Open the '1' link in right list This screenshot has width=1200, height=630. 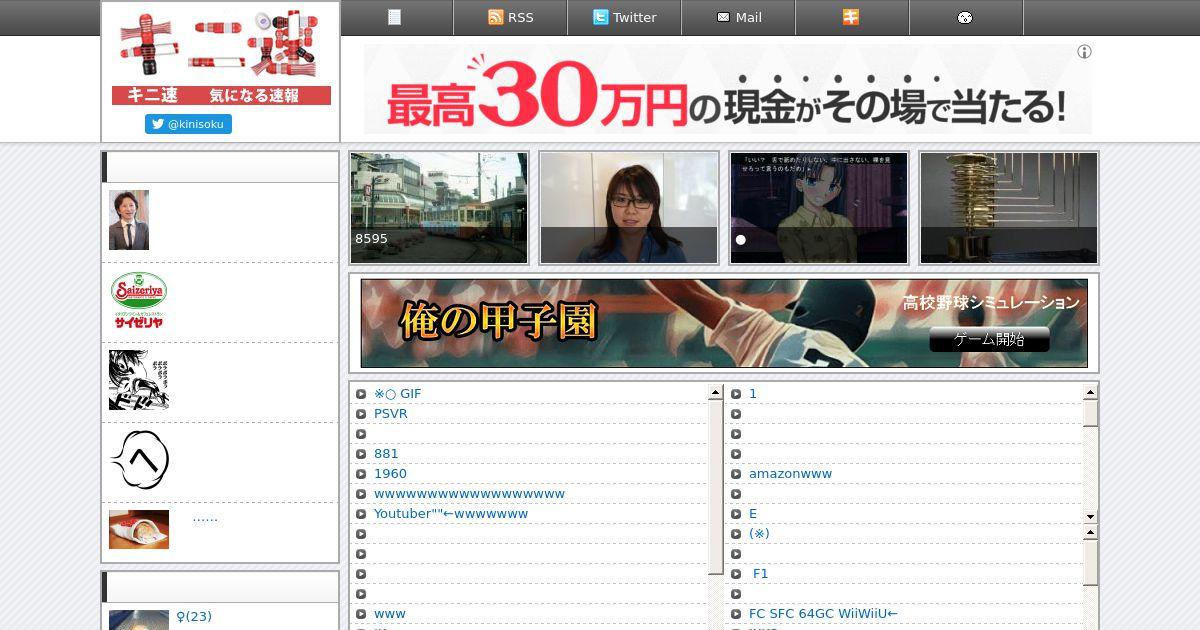[753, 394]
